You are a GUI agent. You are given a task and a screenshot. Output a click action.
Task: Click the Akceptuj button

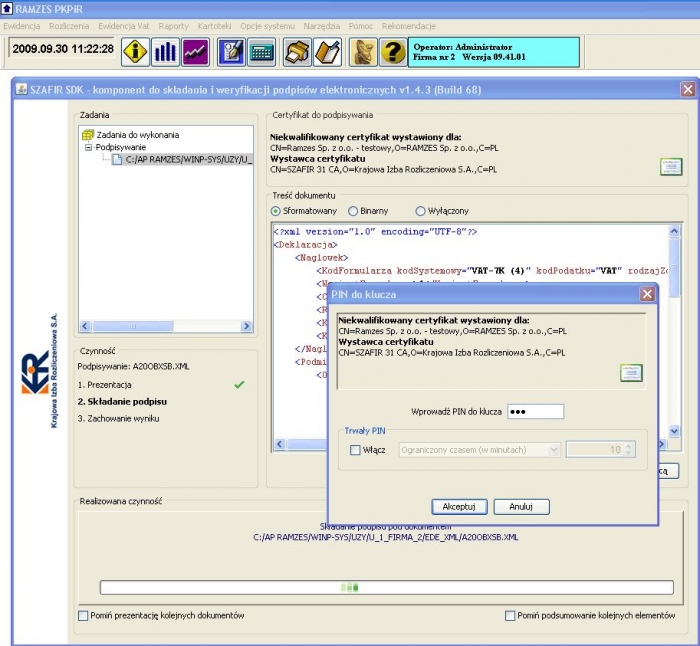459,507
